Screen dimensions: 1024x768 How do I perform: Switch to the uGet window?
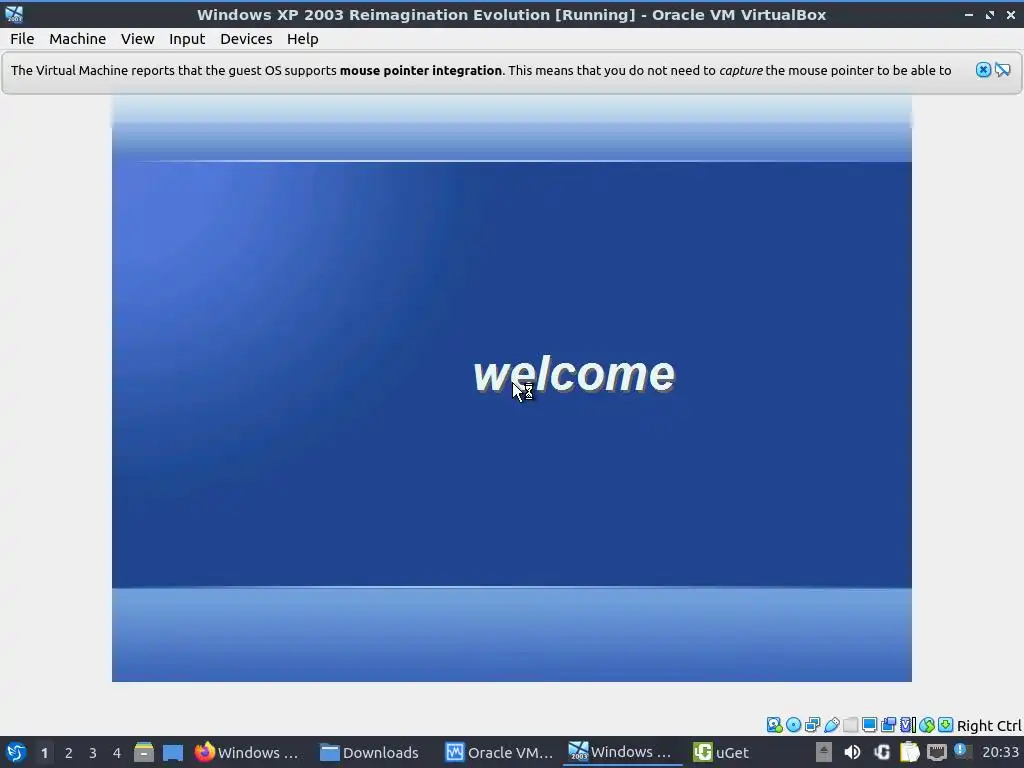click(721, 752)
